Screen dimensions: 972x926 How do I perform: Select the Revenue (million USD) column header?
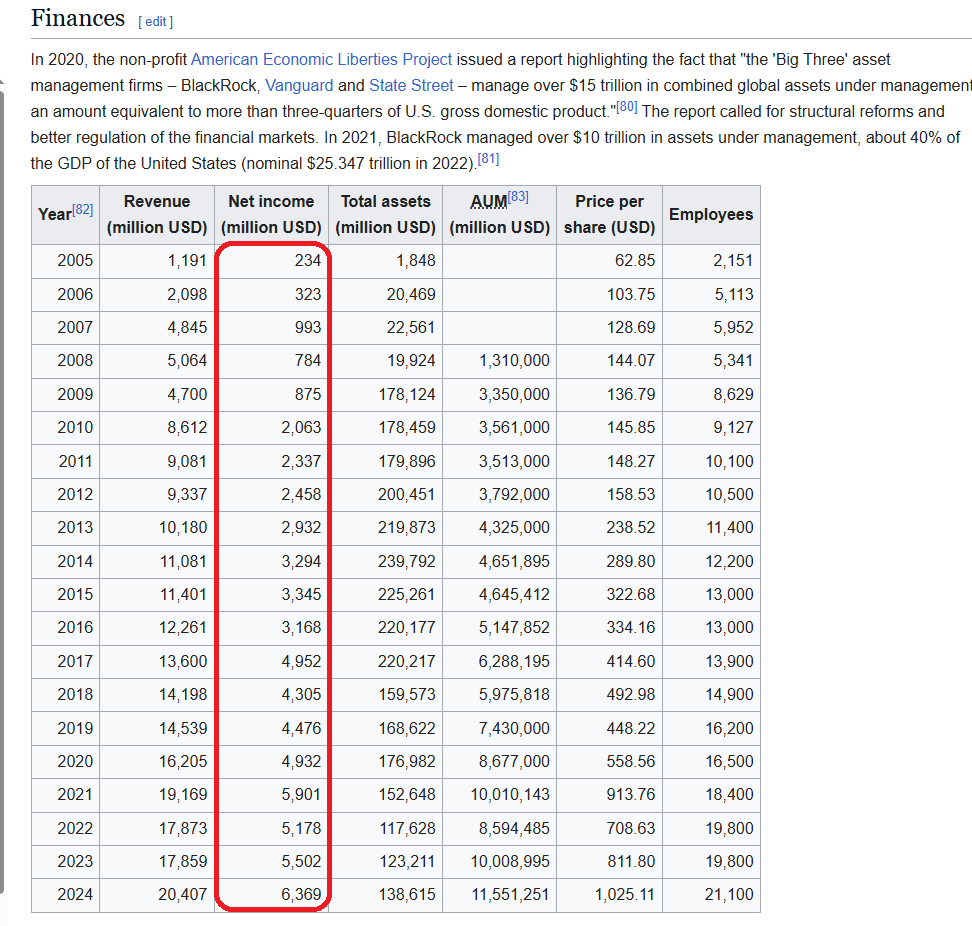157,214
